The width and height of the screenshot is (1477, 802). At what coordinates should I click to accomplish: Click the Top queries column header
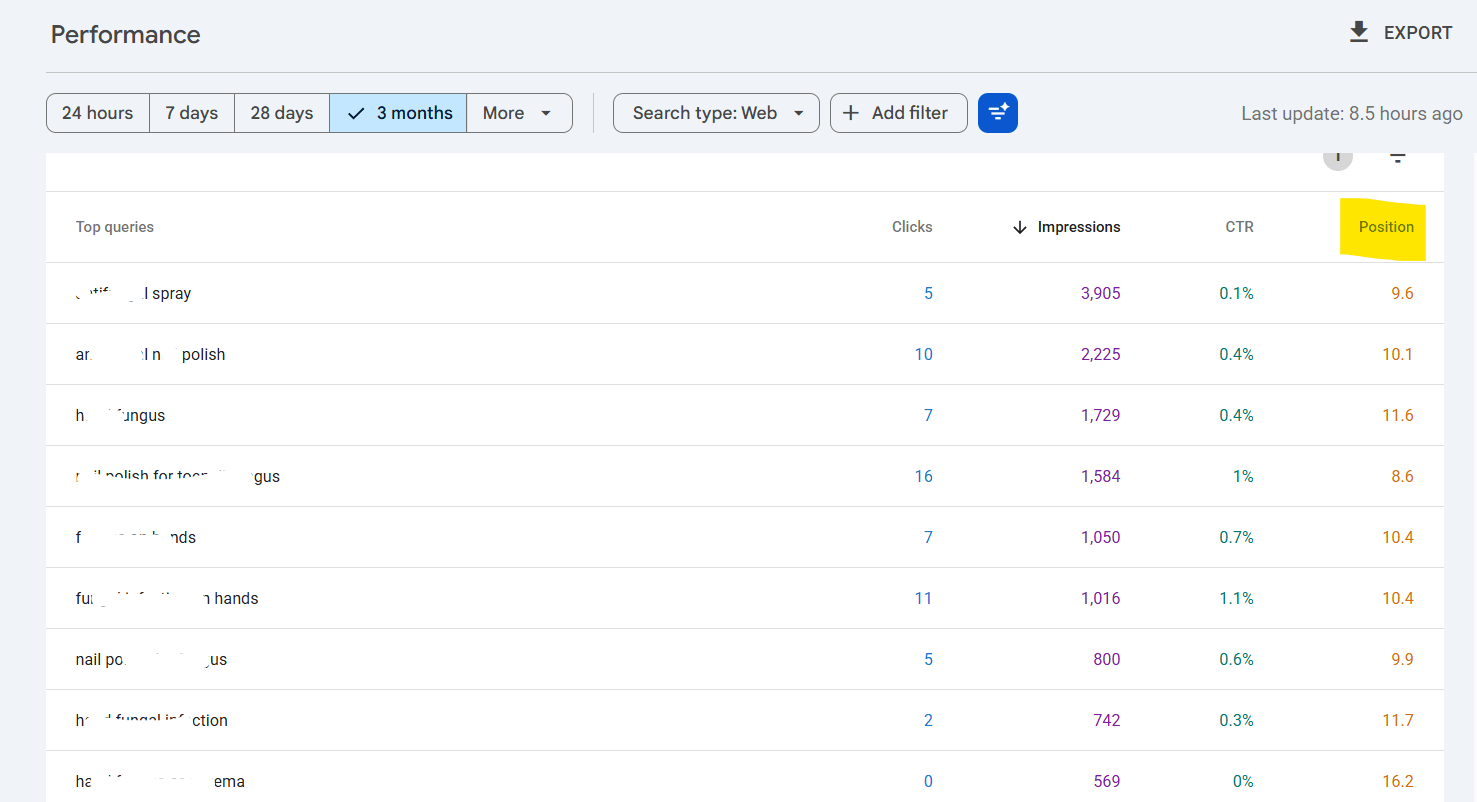coord(115,227)
